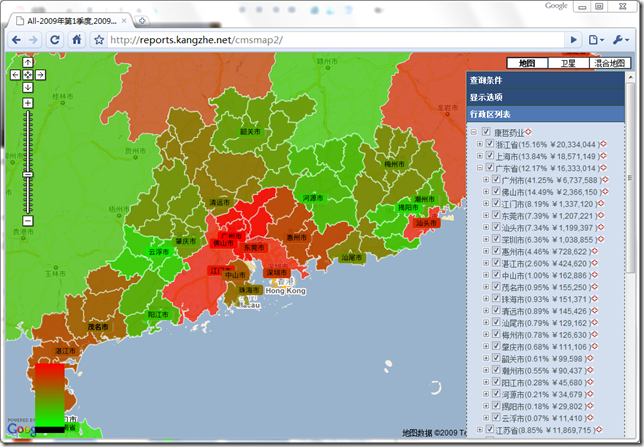Bookmark this page with the star icon
This screenshot has width=644, height=447.
click(98, 40)
